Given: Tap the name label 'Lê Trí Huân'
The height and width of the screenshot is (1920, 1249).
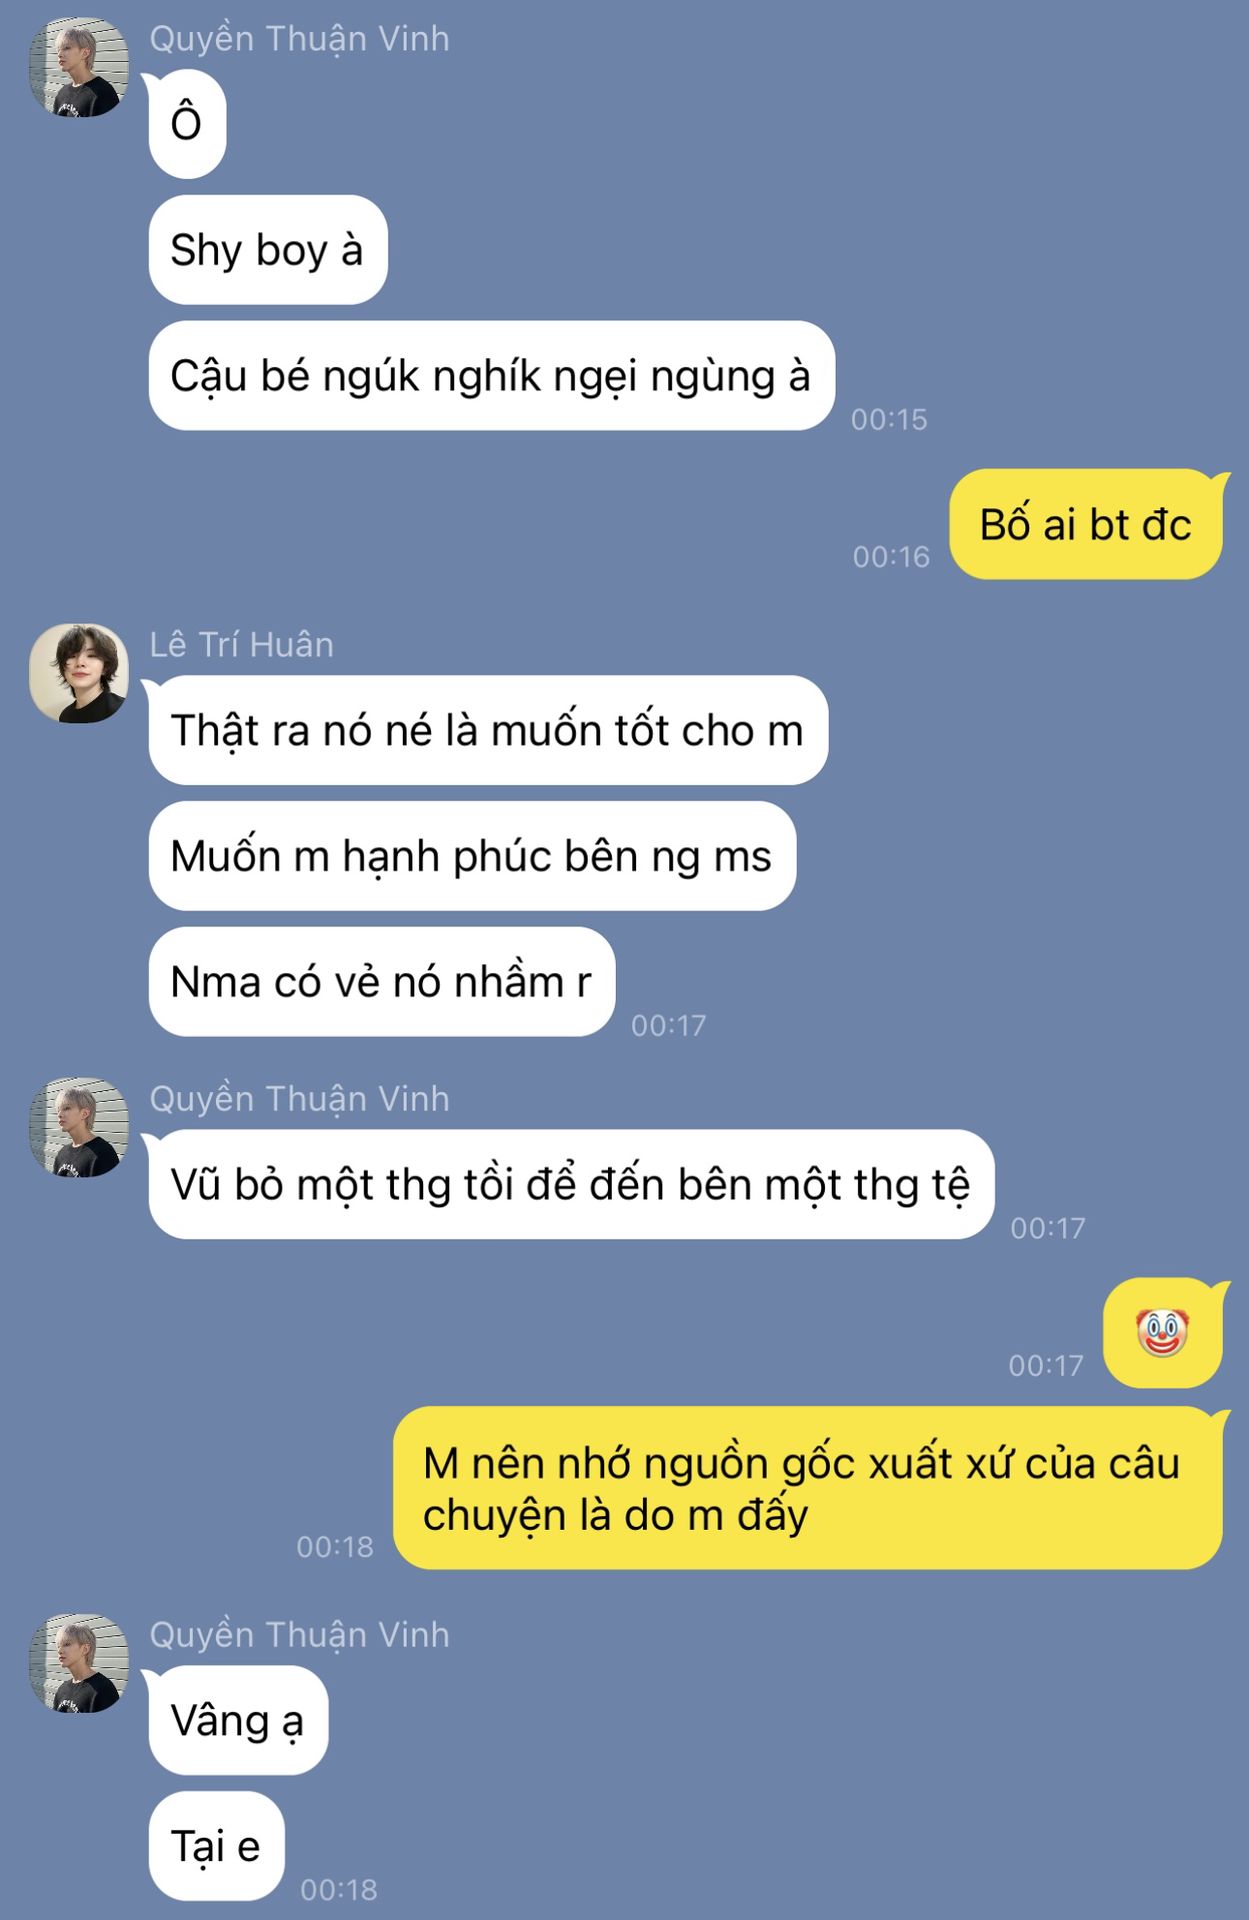Looking at the screenshot, I should point(242,645).
